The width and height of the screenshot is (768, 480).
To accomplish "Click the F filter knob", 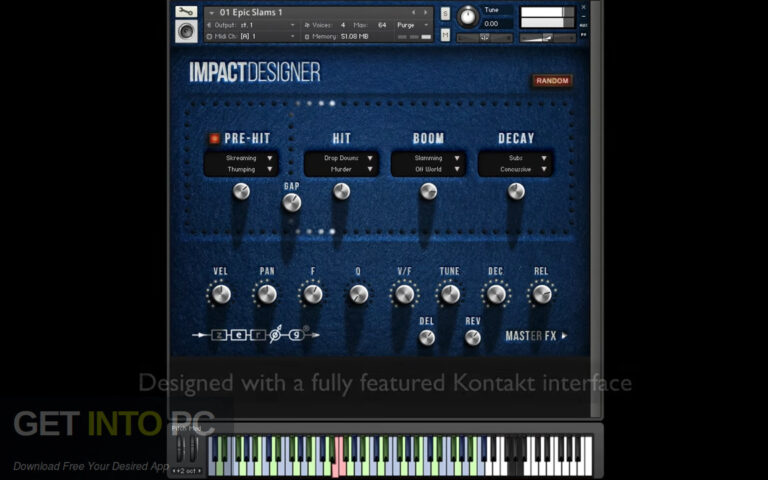I will 312,294.
